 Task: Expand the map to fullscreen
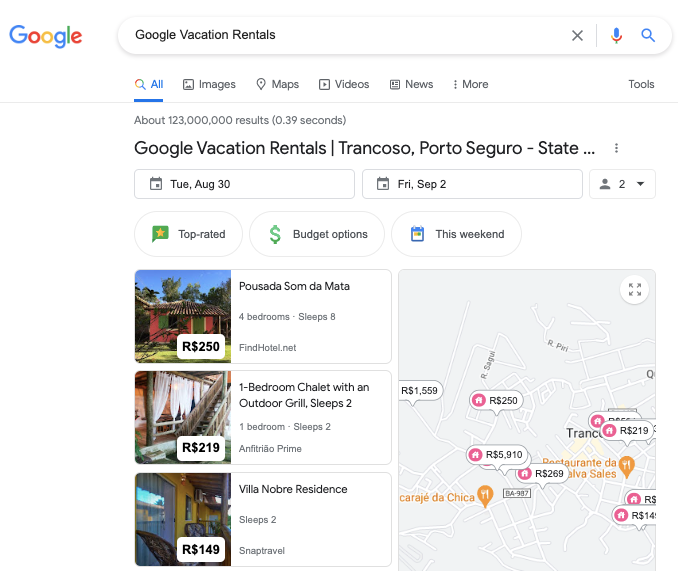click(x=634, y=290)
